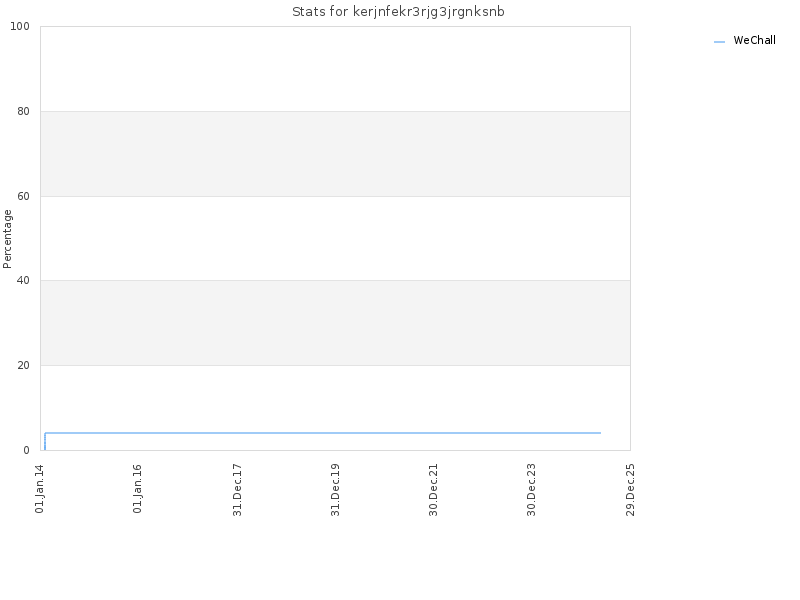Image resolution: width=800 pixels, height=600 pixels.
Task: Click the WeChall legend color swatch
Action: point(719,42)
